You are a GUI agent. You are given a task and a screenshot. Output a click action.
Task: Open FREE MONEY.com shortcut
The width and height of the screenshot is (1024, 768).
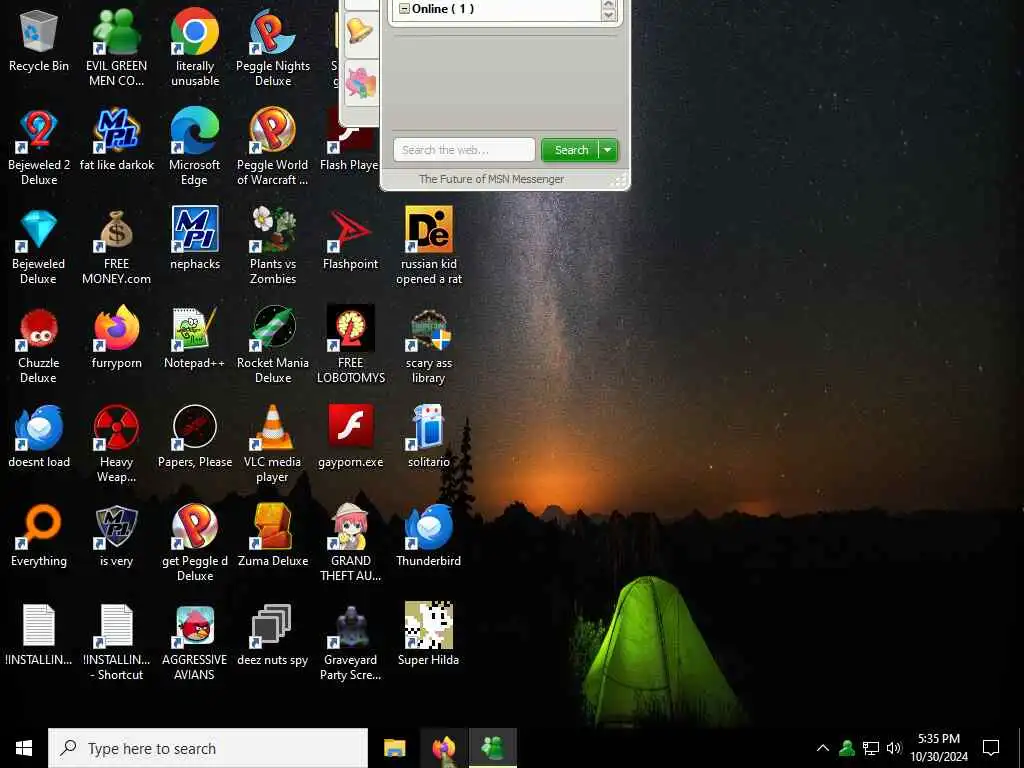point(116,248)
